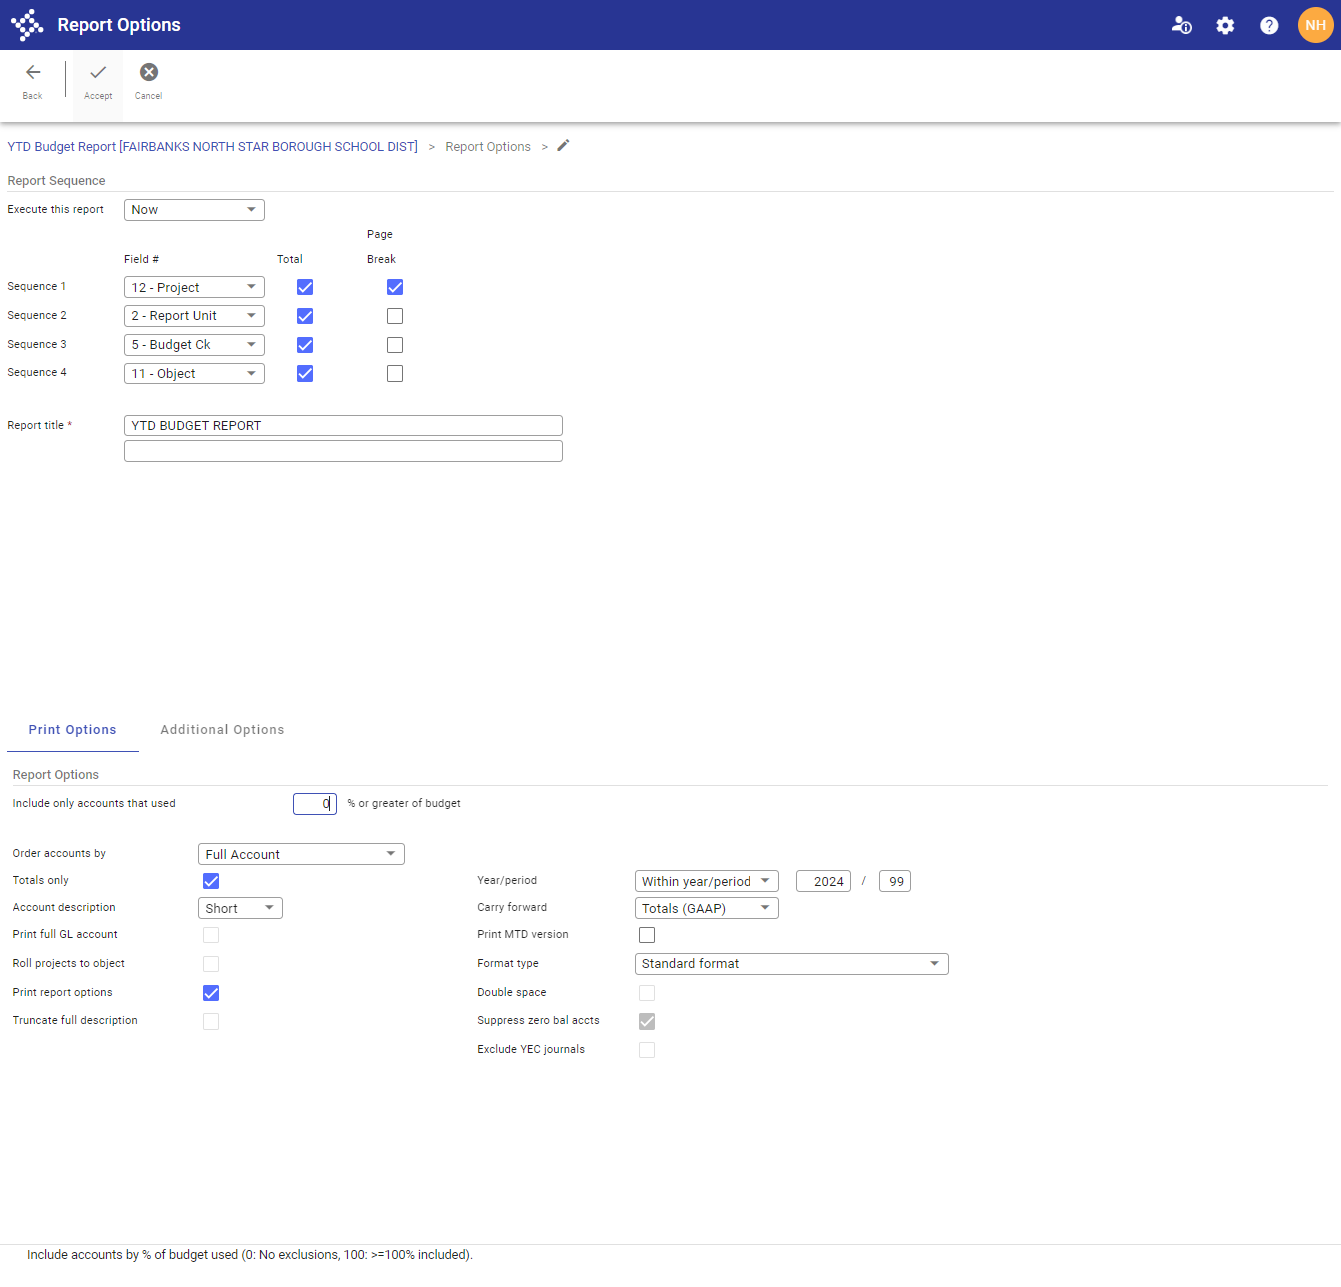The width and height of the screenshot is (1341, 1287).
Task: Click the pencil edit icon in breadcrumb
Action: (563, 146)
